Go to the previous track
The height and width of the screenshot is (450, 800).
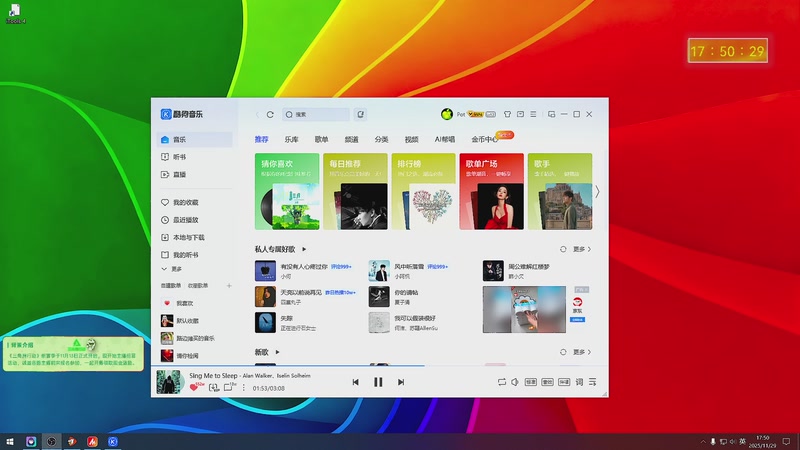coord(356,382)
